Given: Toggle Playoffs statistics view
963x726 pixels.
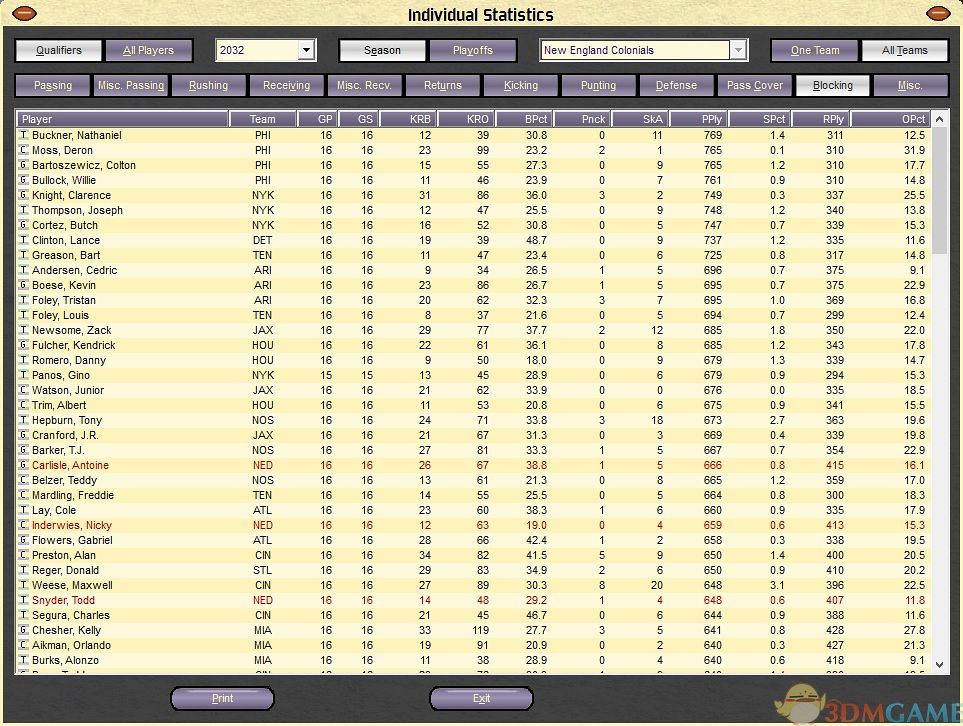Looking at the screenshot, I should [x=473, y=50].
